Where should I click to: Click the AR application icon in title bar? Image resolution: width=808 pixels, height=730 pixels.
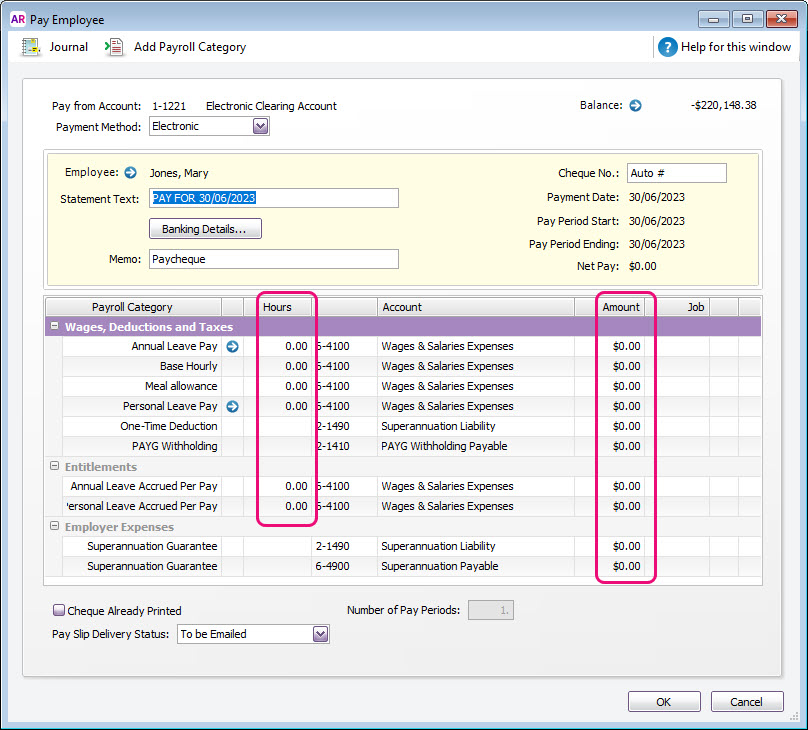click(18, 19)
